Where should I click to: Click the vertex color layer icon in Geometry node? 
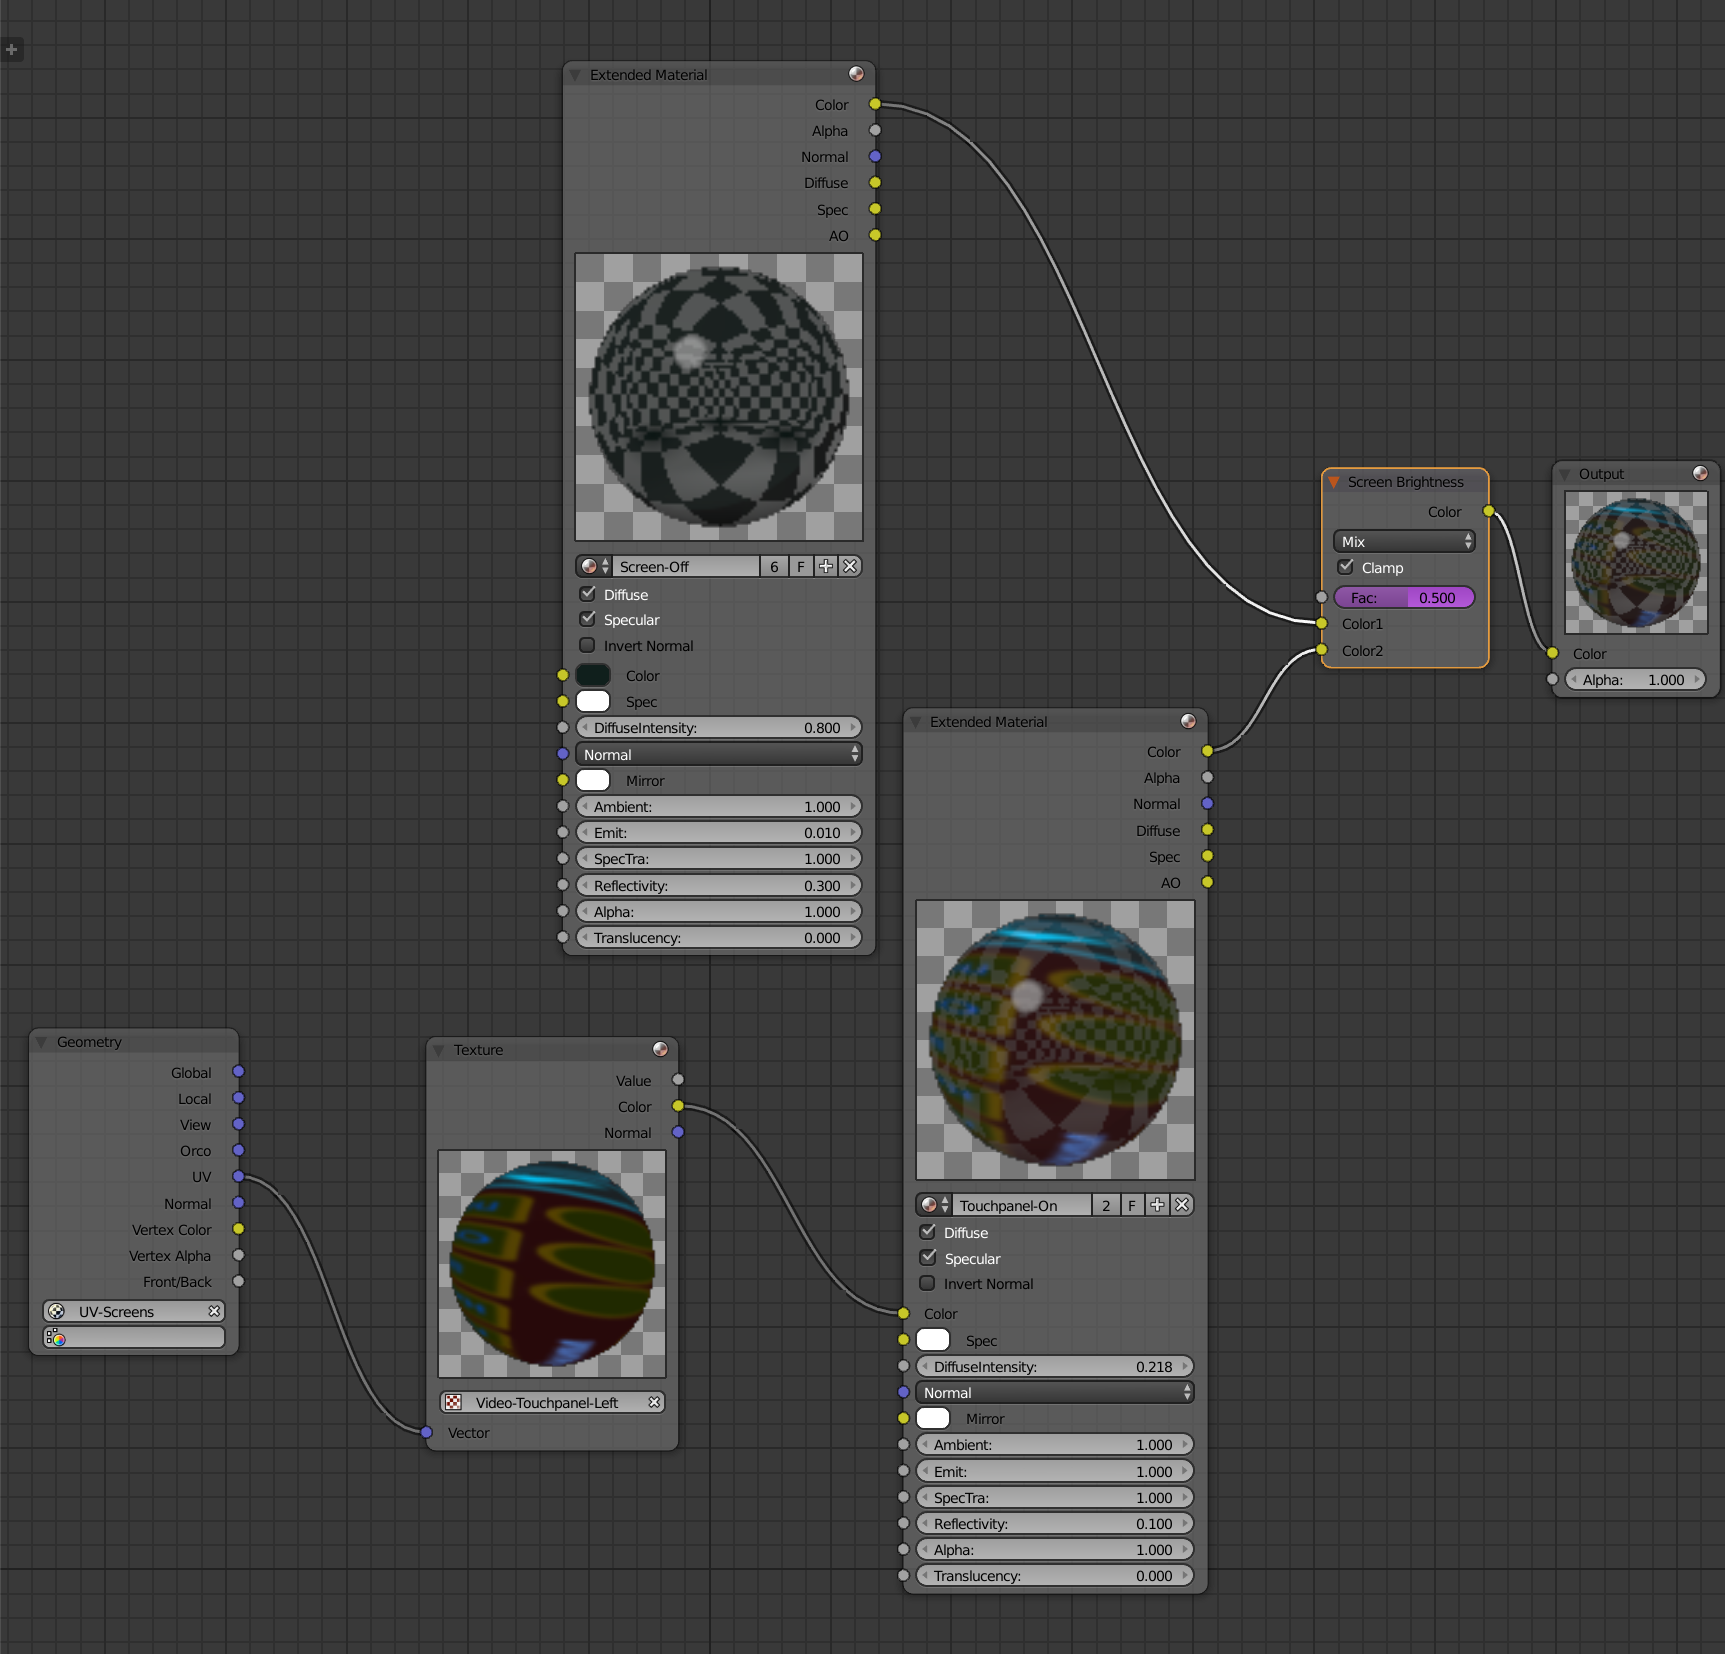(x=57, y=1338)
